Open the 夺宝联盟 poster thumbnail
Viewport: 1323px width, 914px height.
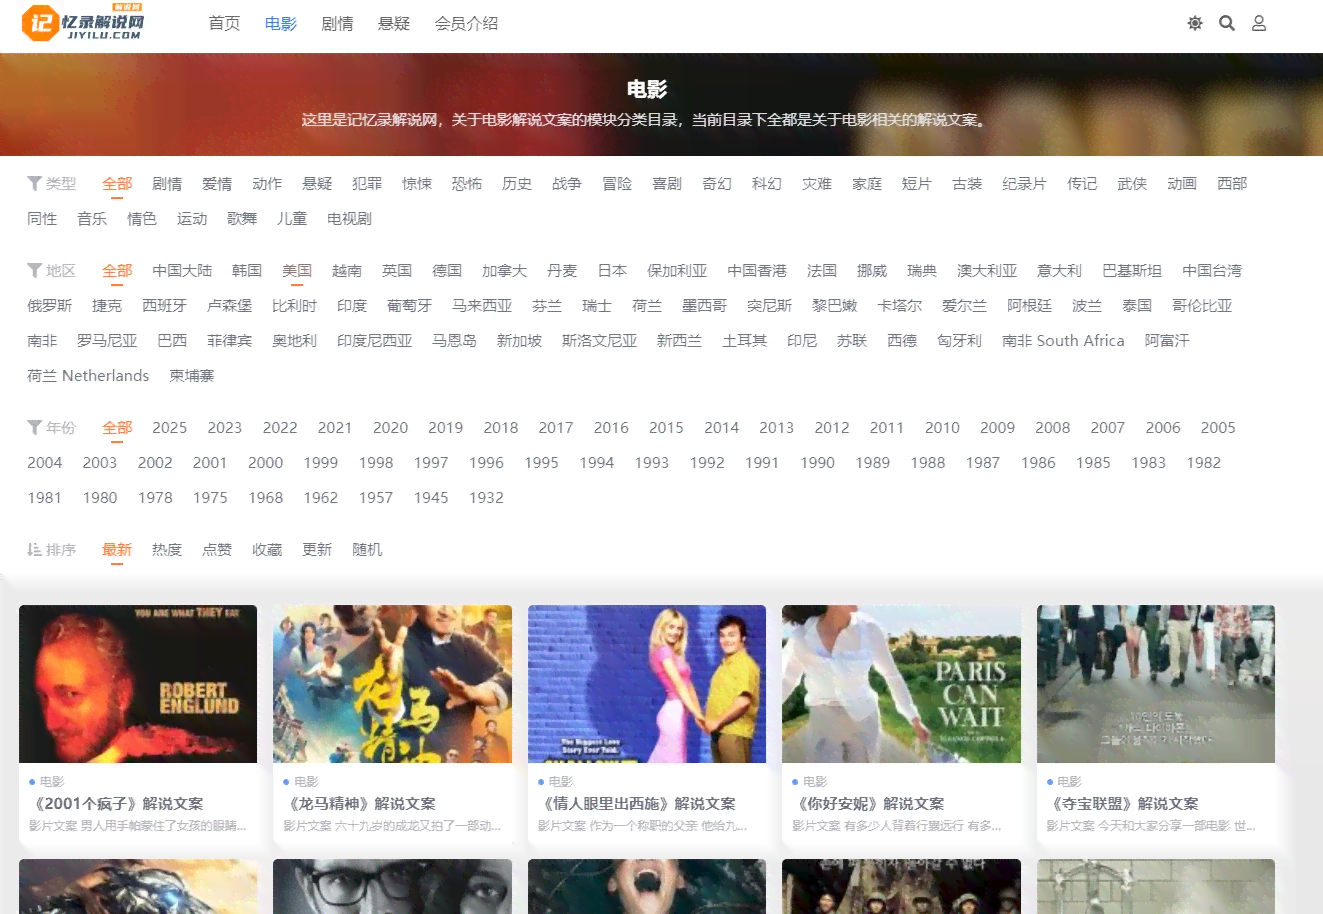[x=1156, y=684]
